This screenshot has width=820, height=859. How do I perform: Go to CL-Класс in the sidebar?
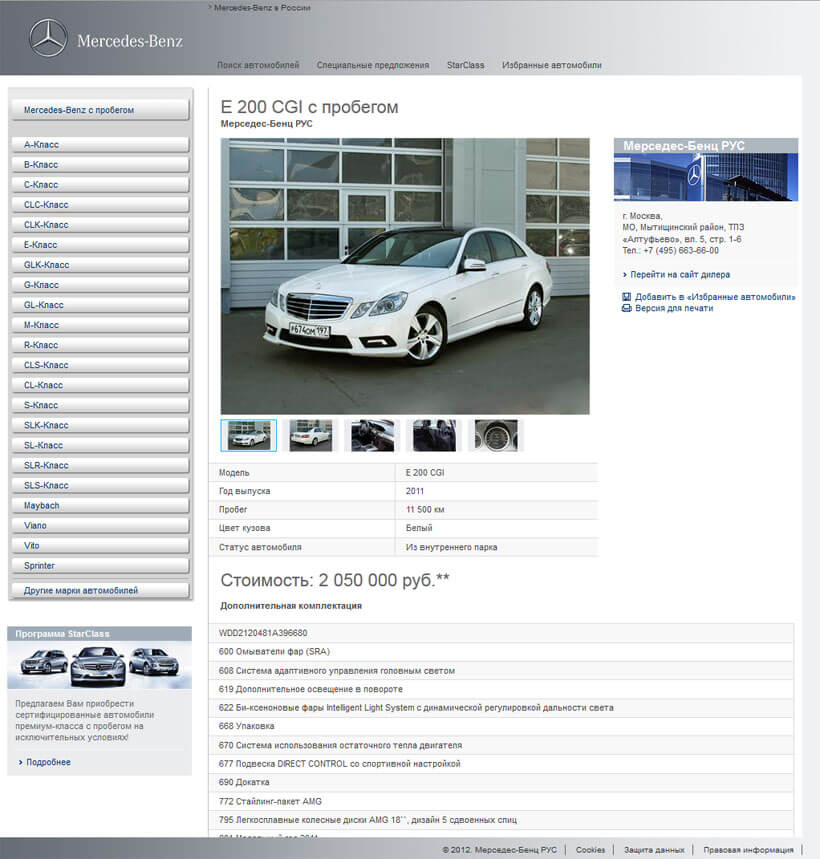pos(100,385)
